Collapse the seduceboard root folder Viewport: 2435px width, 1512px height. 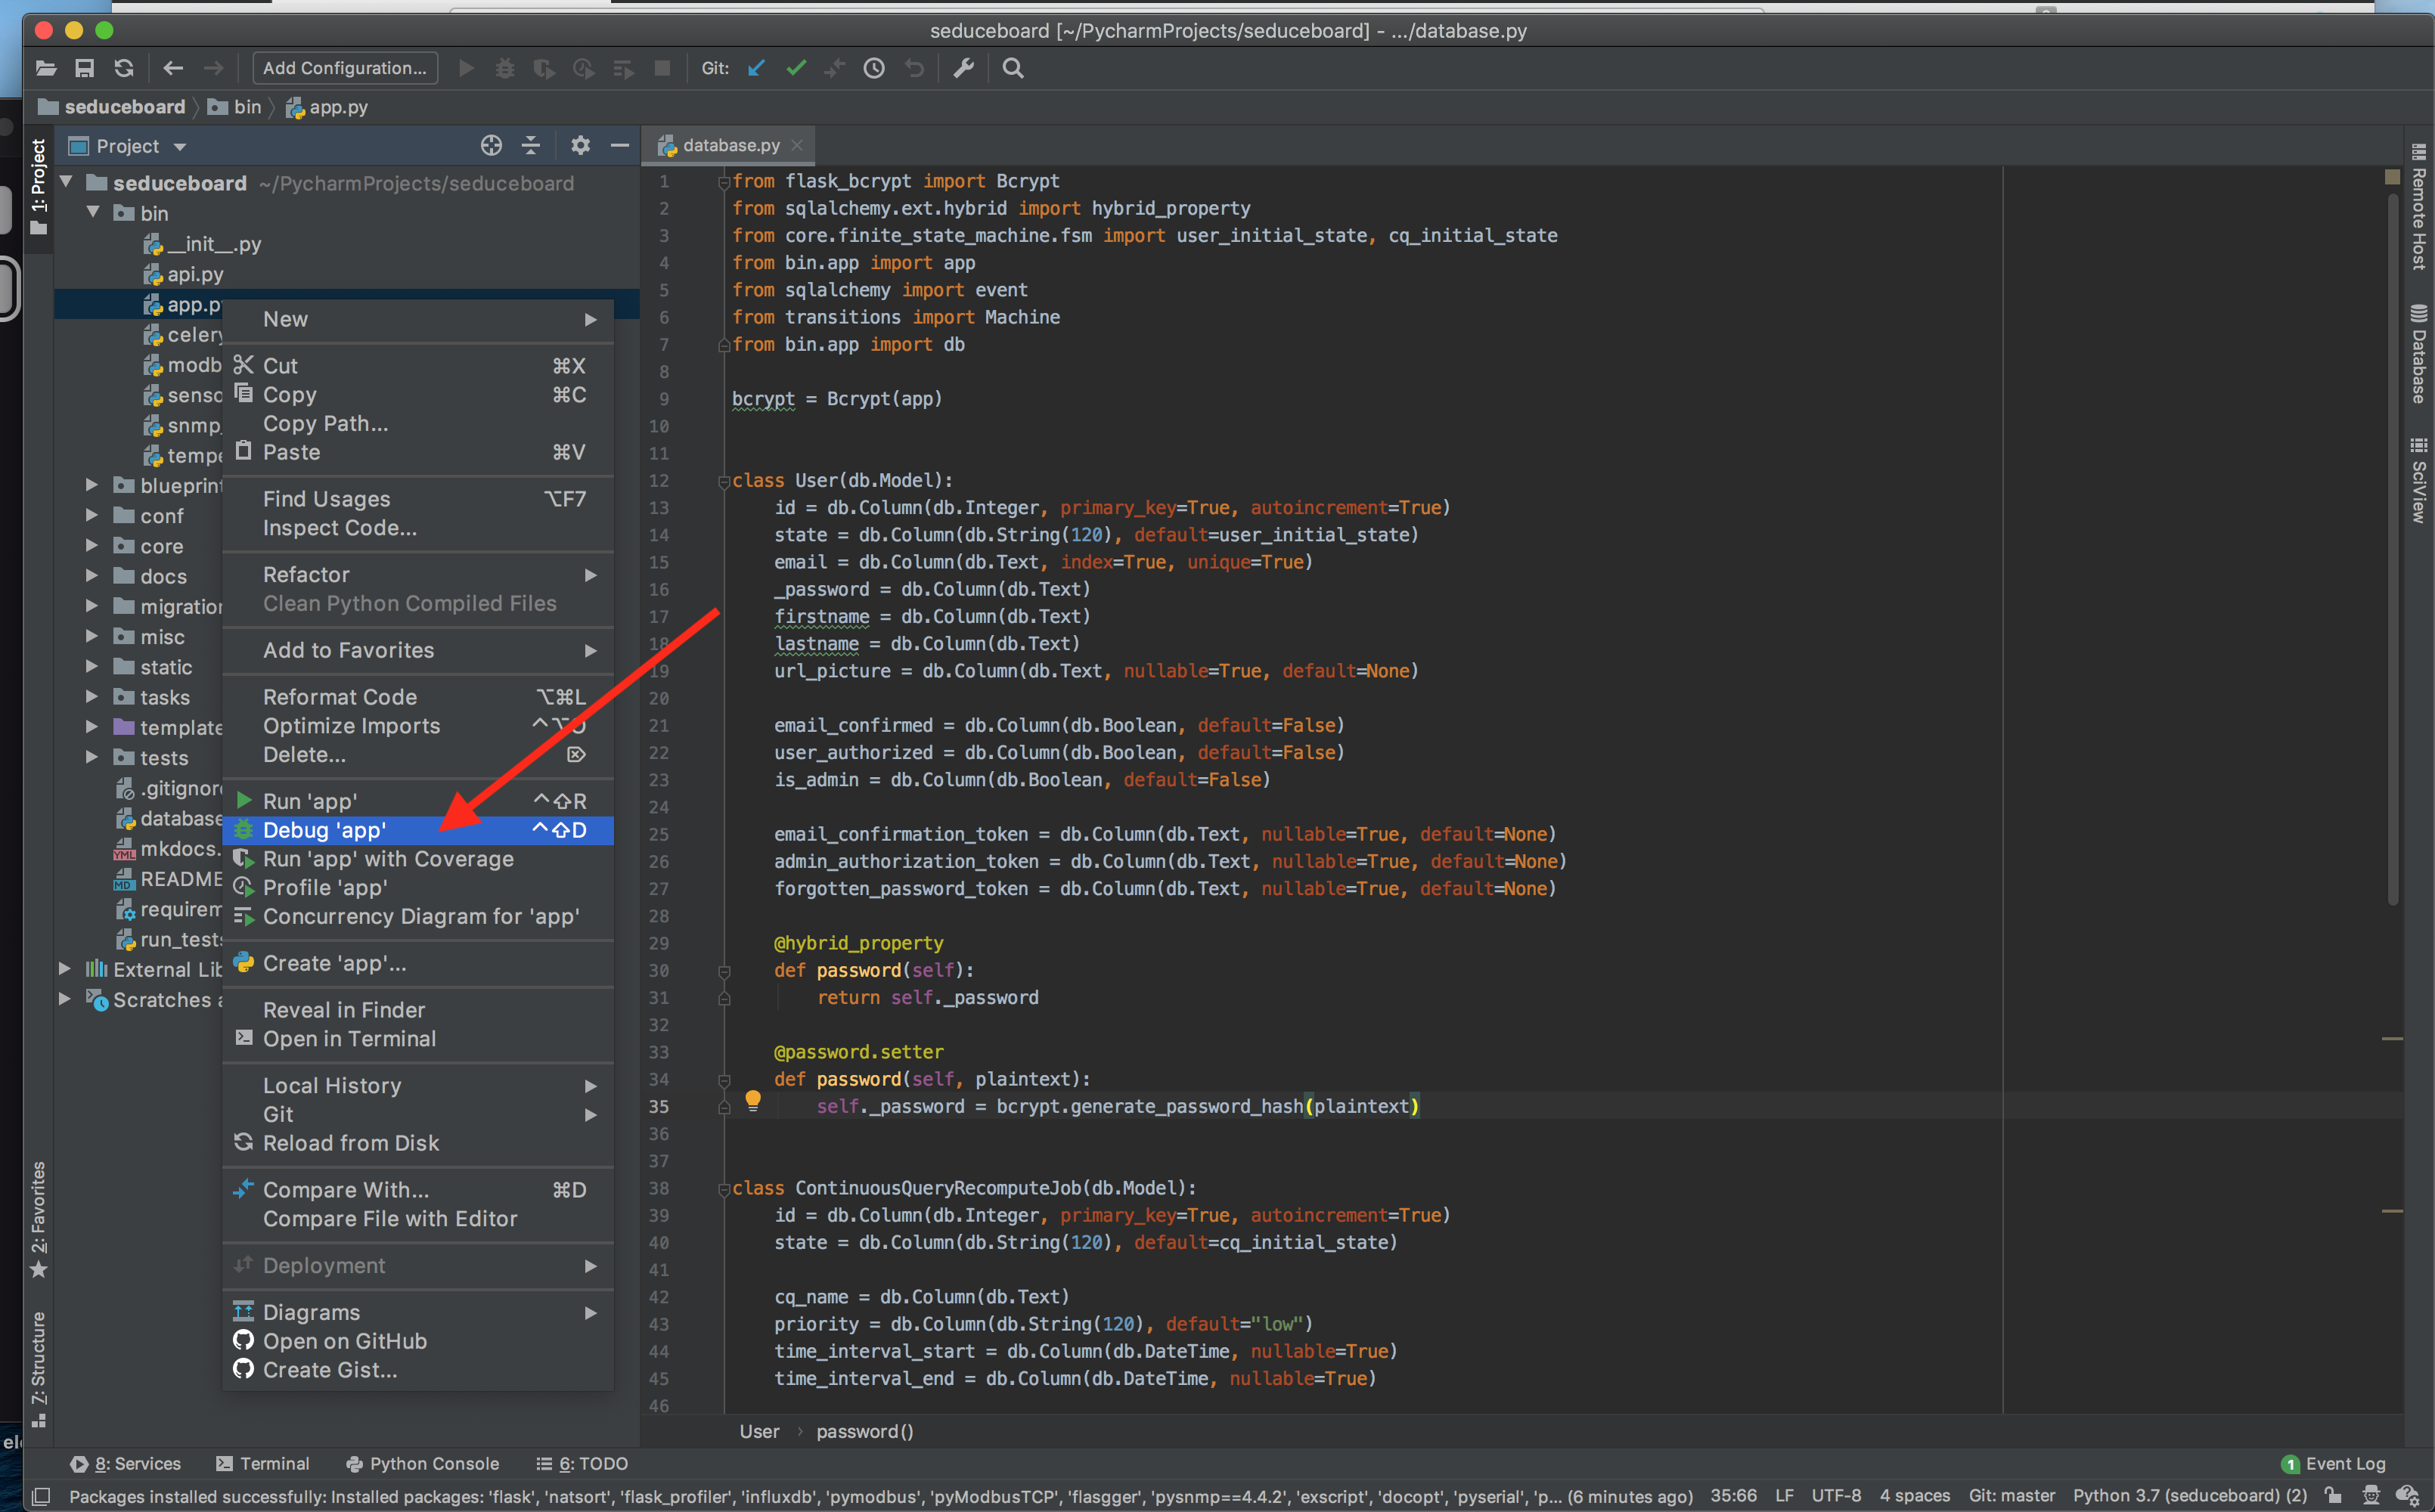click(x=66, y=183)
